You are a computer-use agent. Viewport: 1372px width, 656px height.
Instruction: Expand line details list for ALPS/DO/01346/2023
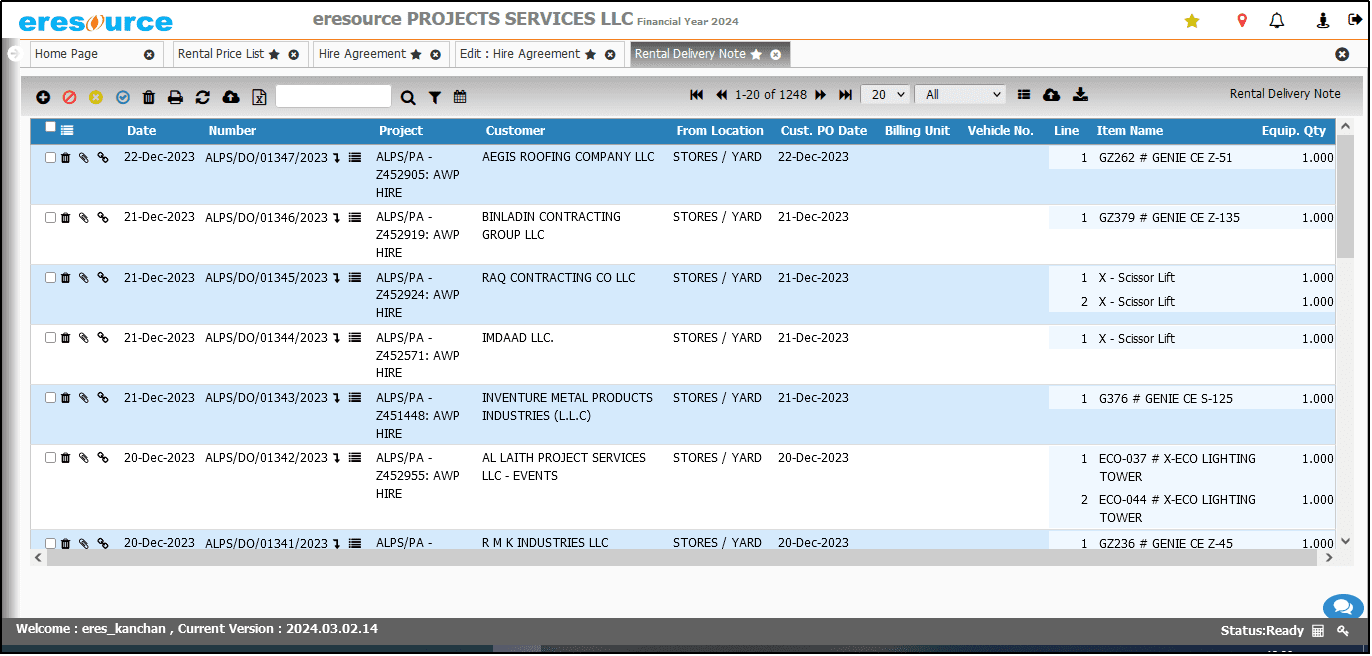355,218
